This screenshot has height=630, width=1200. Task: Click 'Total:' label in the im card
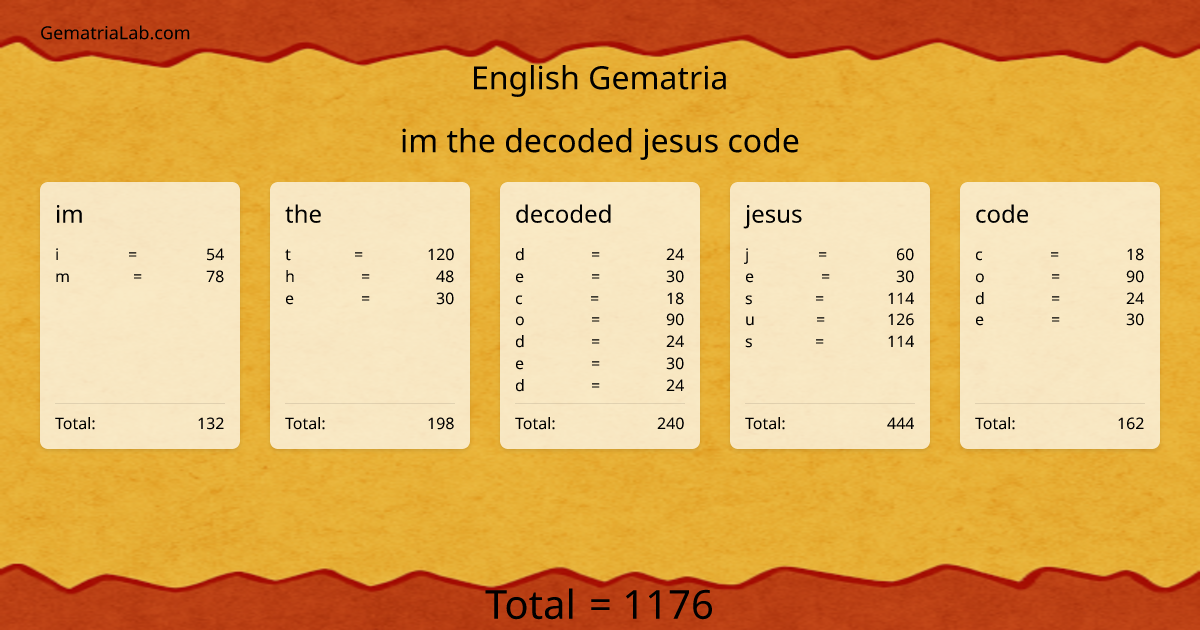pyautogui.click(x=75, y=423)
